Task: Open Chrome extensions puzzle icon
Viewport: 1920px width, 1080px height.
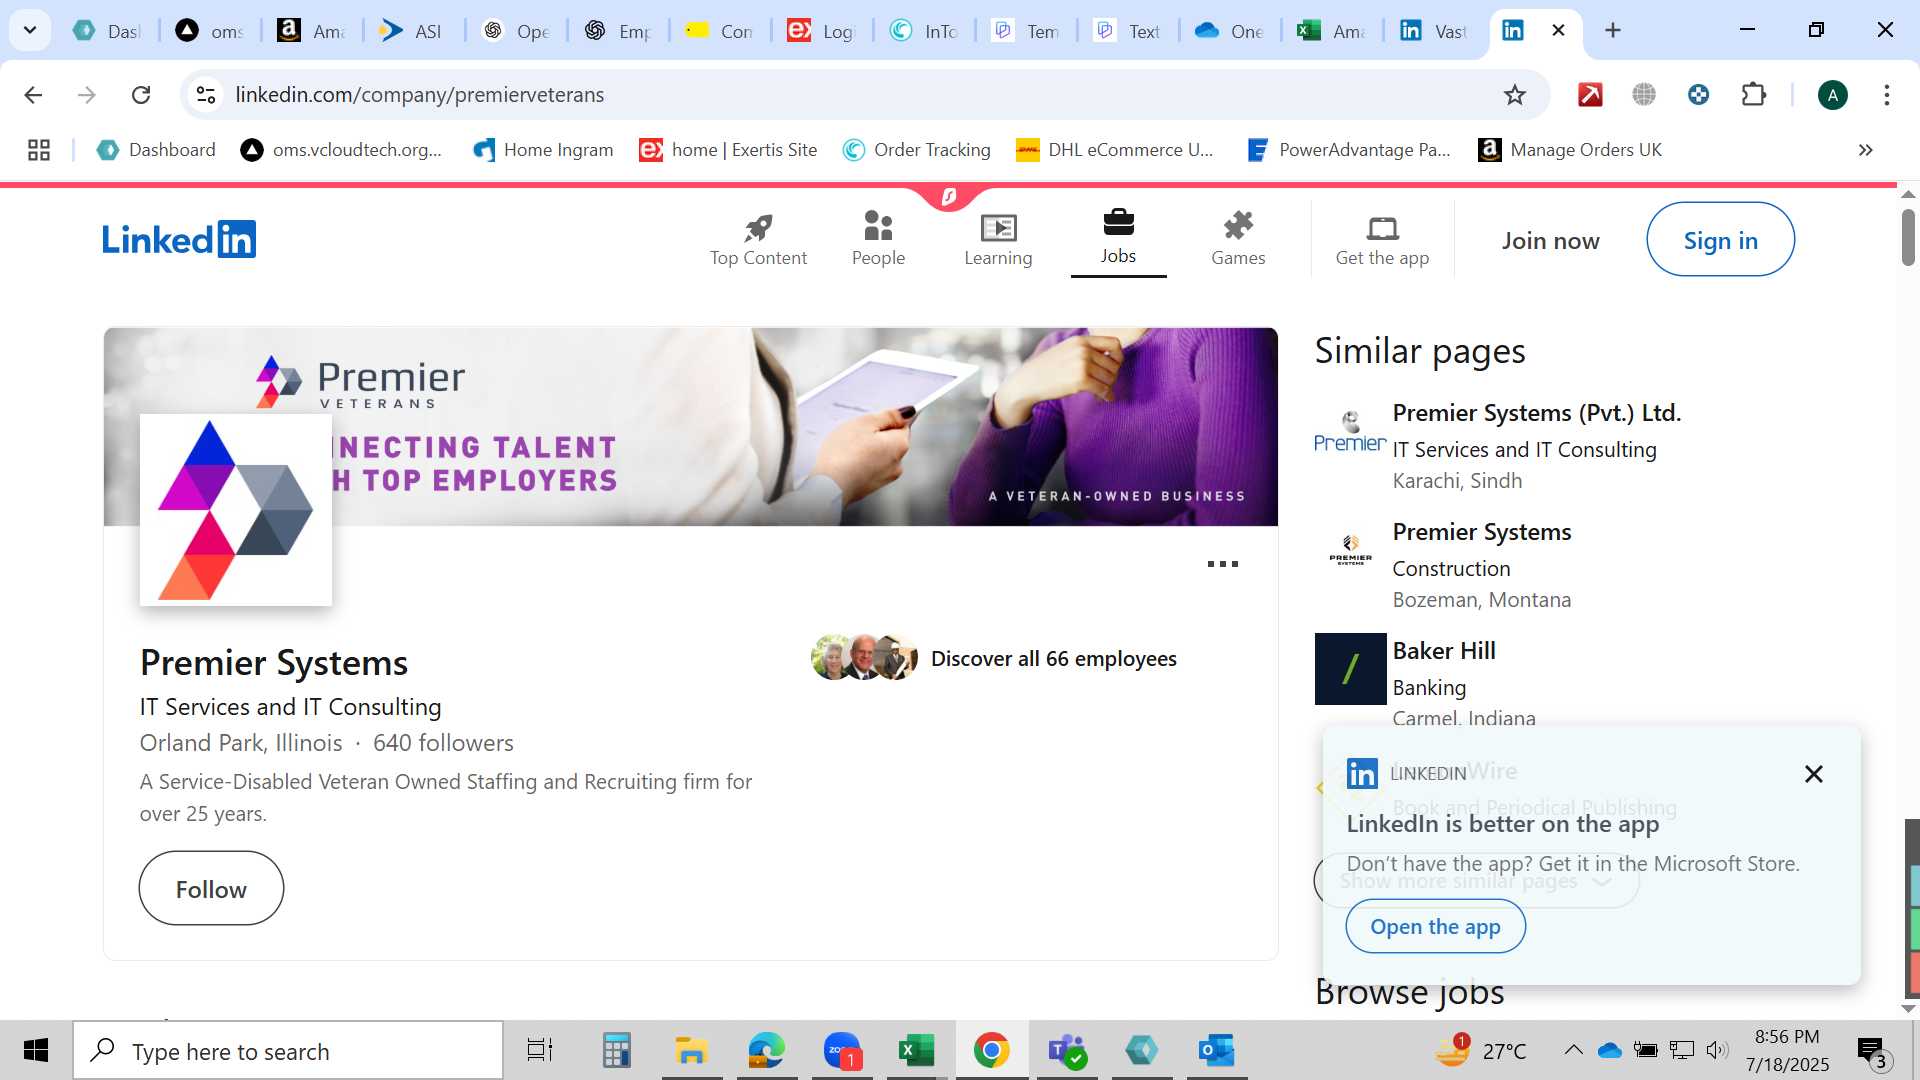Action: (x=1754, y=95)
